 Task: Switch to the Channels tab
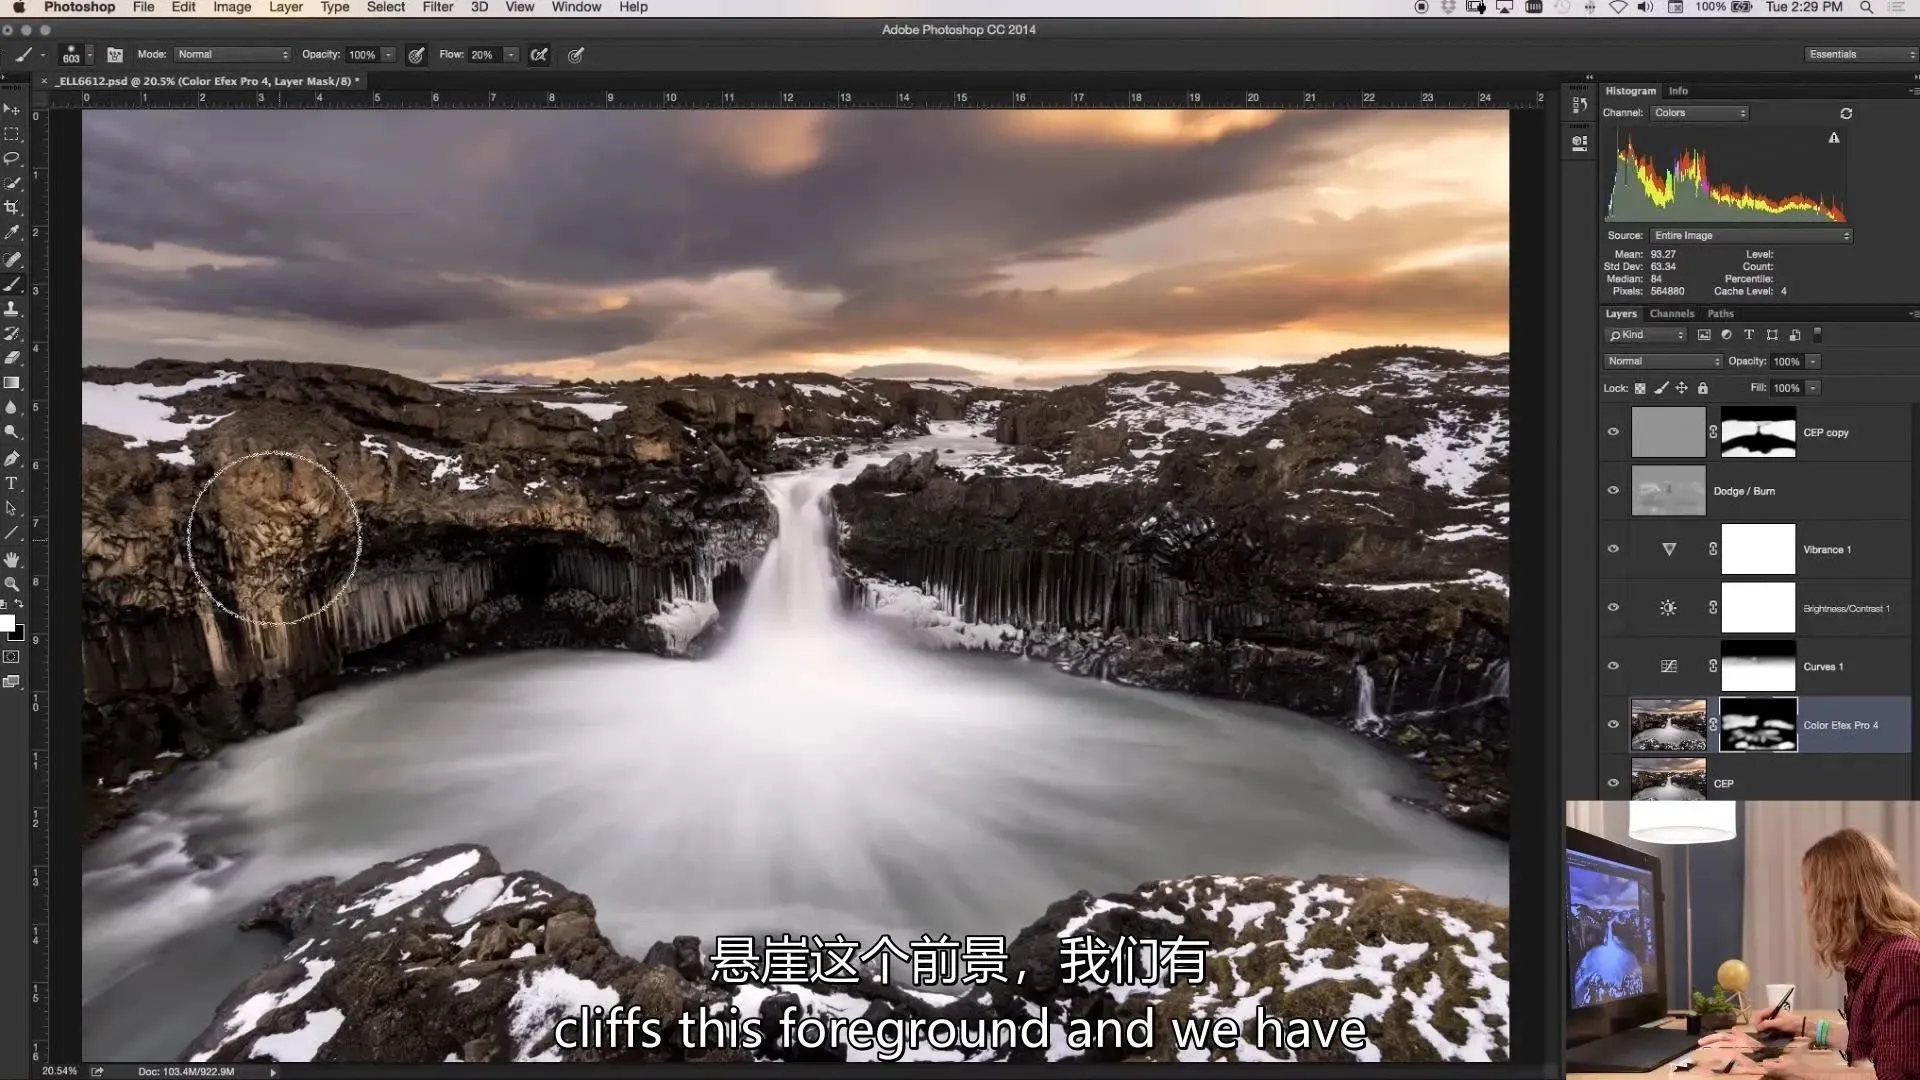tap(1672, 314)
